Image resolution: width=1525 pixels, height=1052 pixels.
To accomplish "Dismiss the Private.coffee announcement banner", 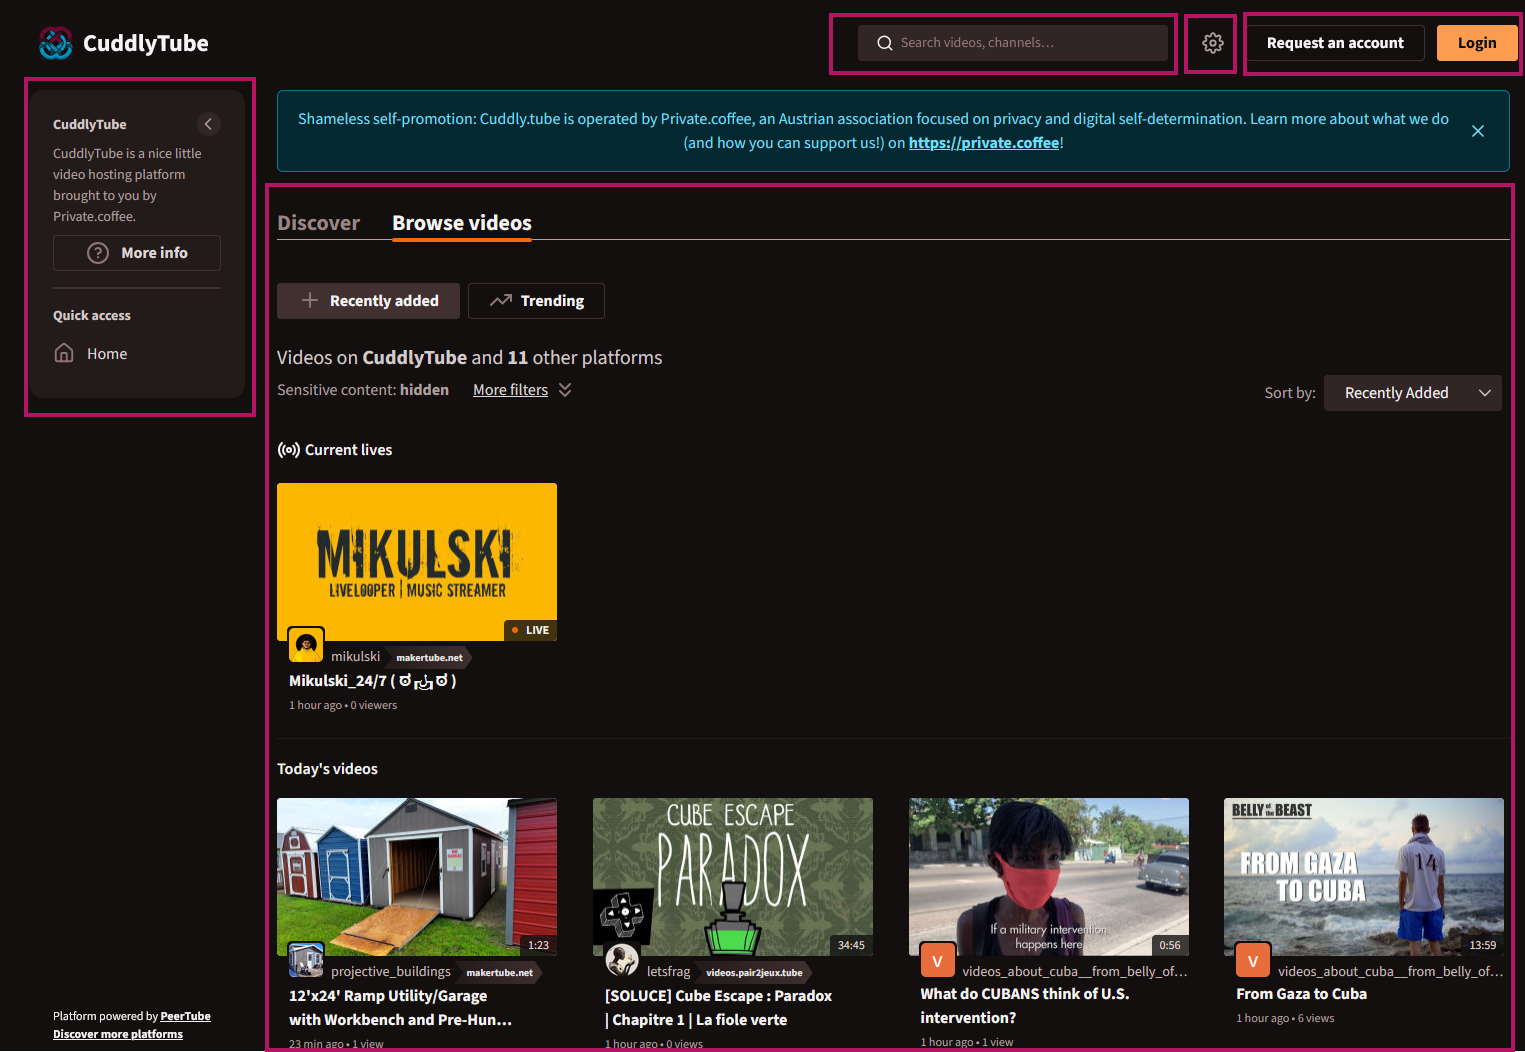I will coord(1477,131).
